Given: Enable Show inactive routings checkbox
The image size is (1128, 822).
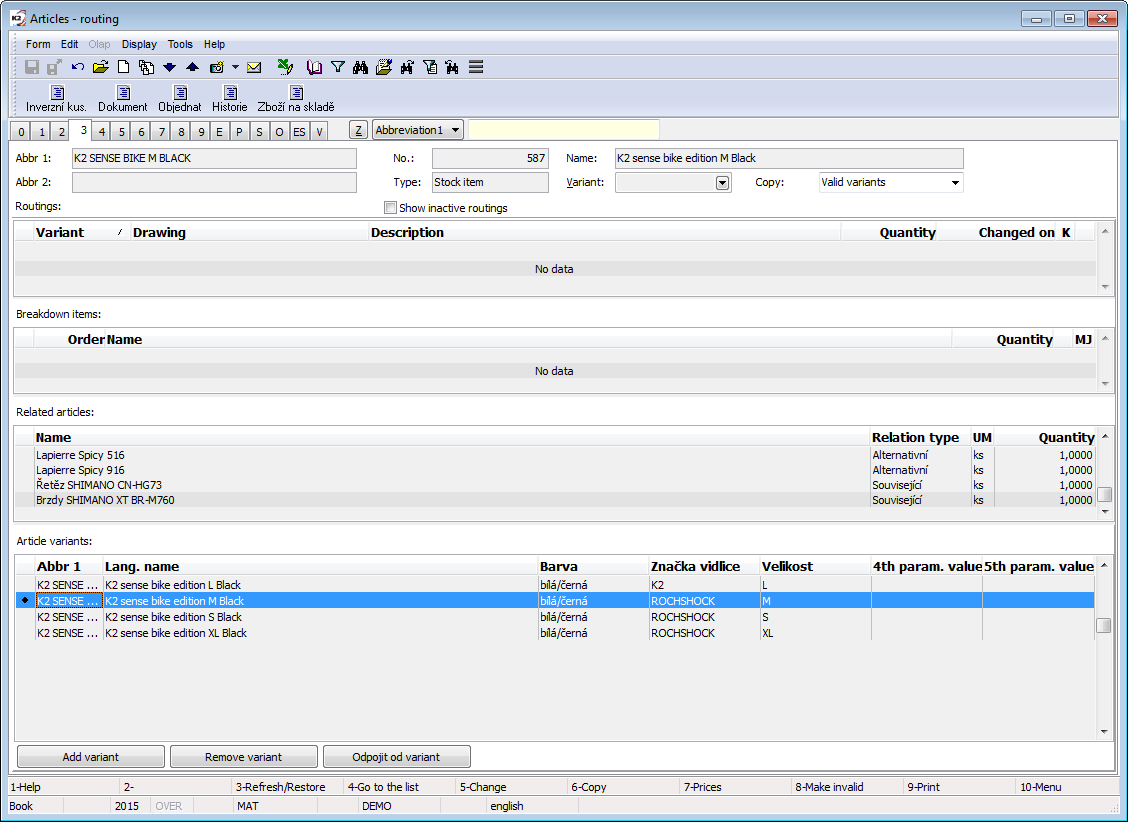Looking at the screenshot, I should 391,208.
